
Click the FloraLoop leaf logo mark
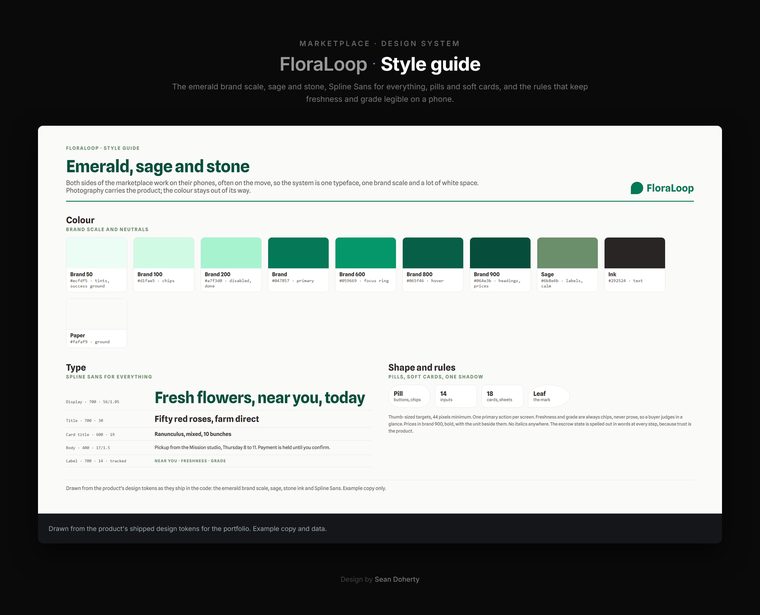636,188
